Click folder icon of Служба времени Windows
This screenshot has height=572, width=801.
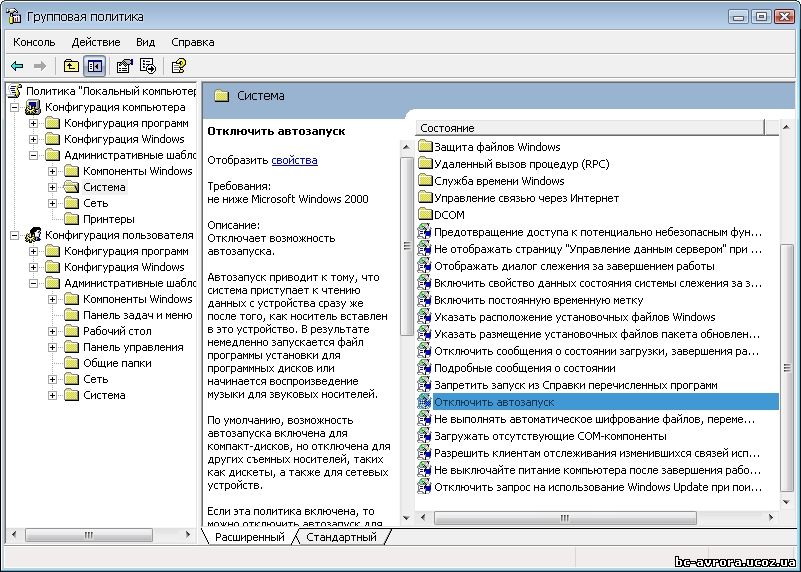(x=425, y=181)
